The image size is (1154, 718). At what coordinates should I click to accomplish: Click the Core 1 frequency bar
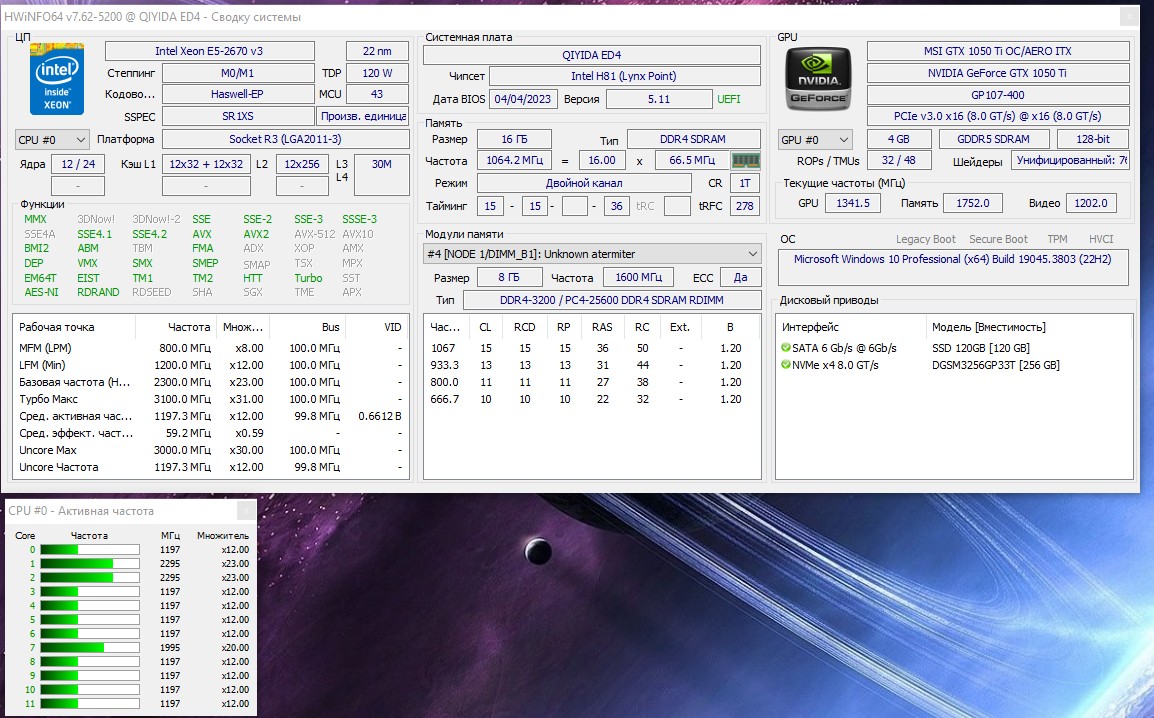pyautogui.click(x=90, y=564)
